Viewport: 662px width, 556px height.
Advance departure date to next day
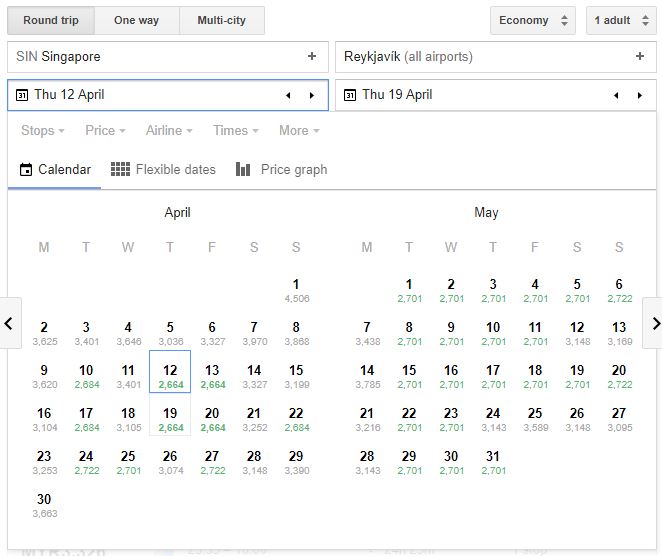[x=312, y=96]
